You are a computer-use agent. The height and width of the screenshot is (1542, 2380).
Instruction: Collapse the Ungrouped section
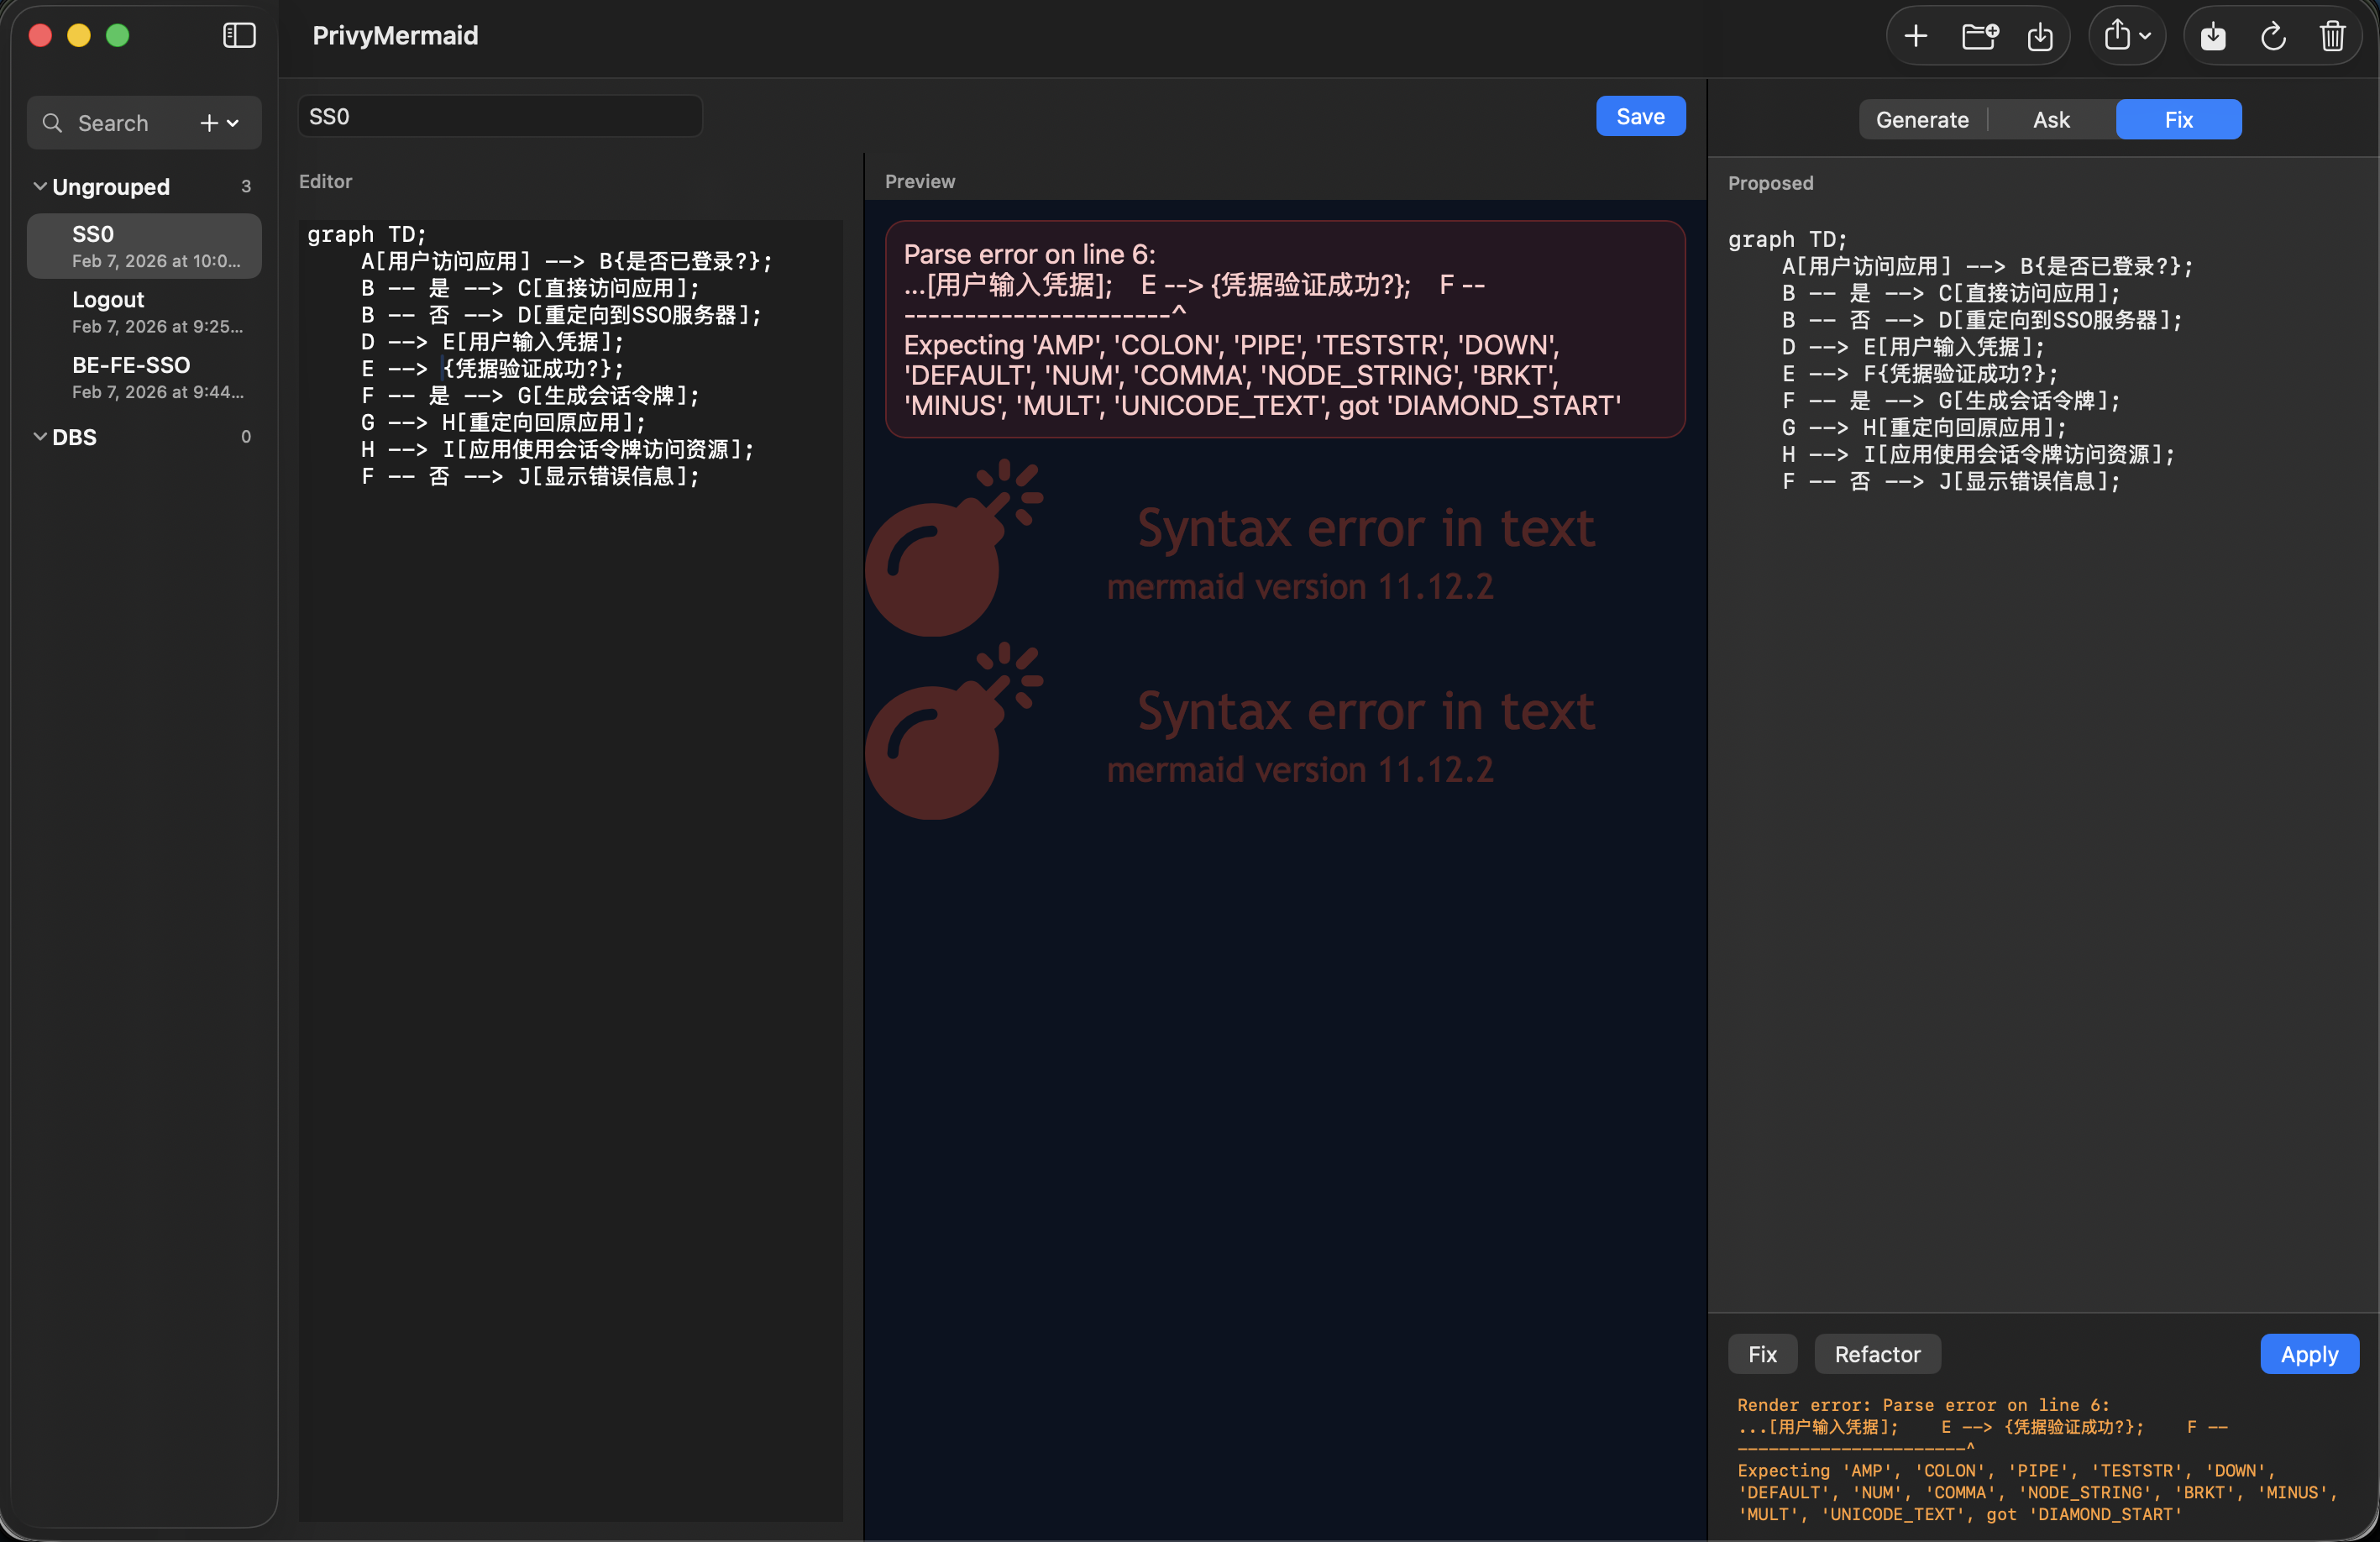click(39, 186)
